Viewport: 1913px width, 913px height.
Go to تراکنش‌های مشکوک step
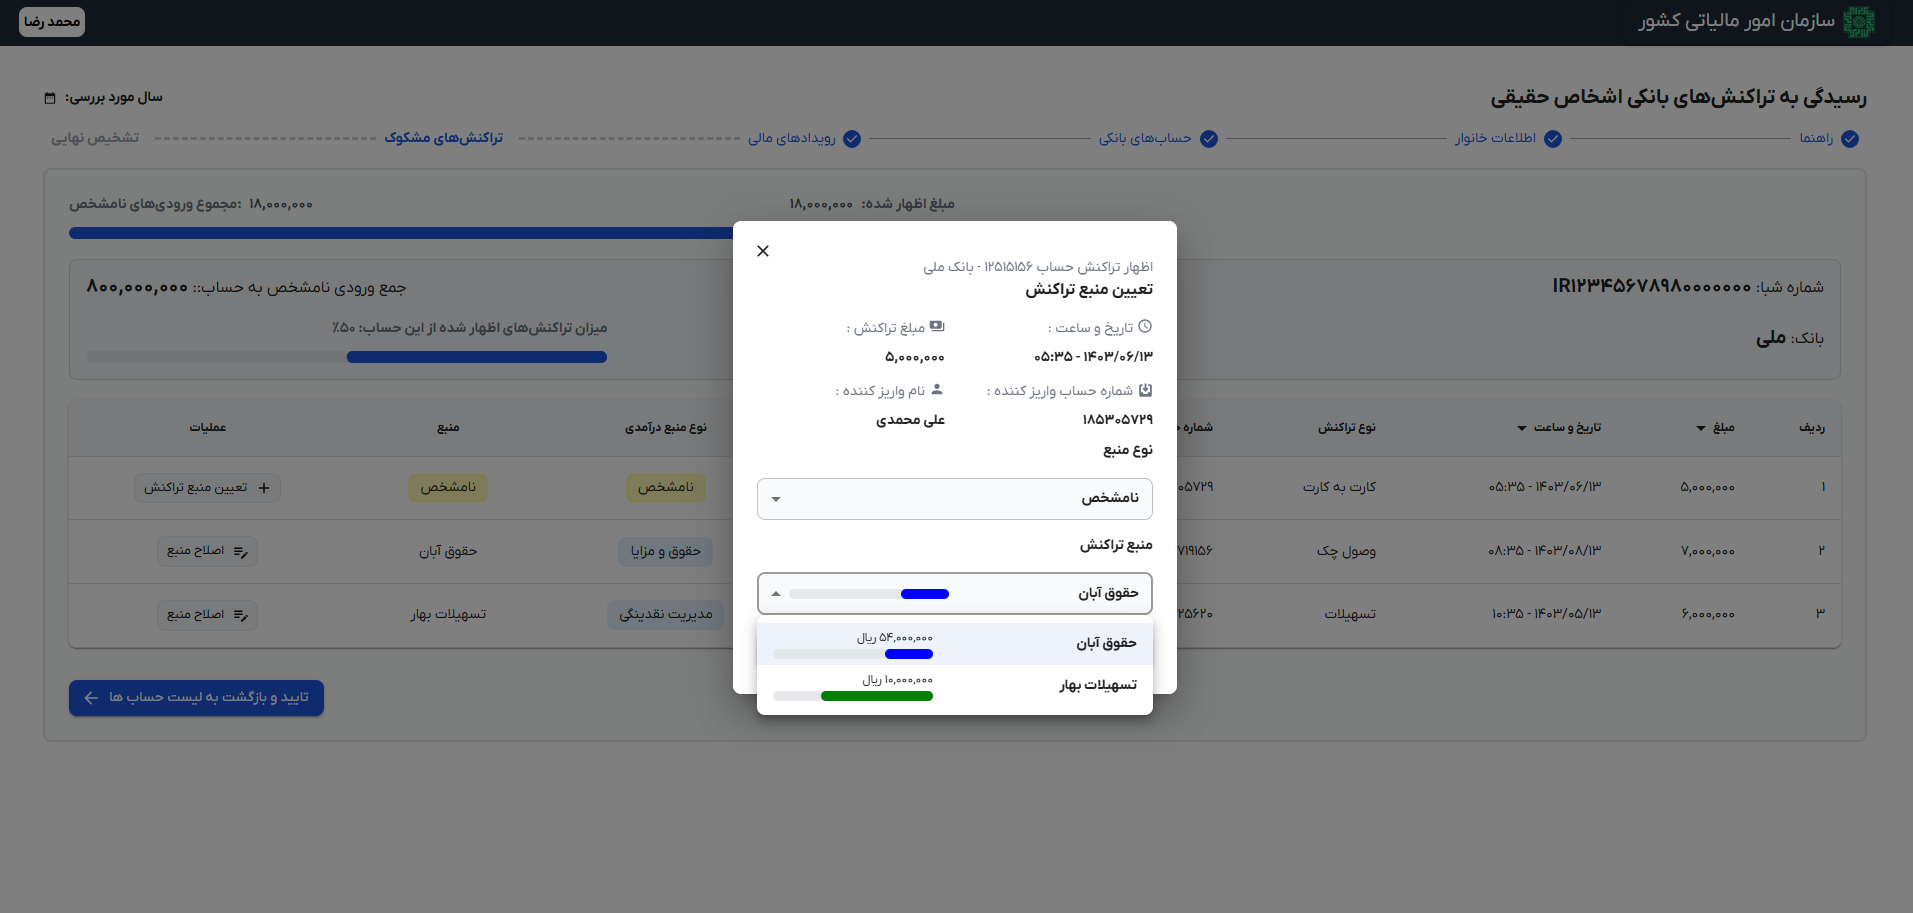(x=444, y=138)
